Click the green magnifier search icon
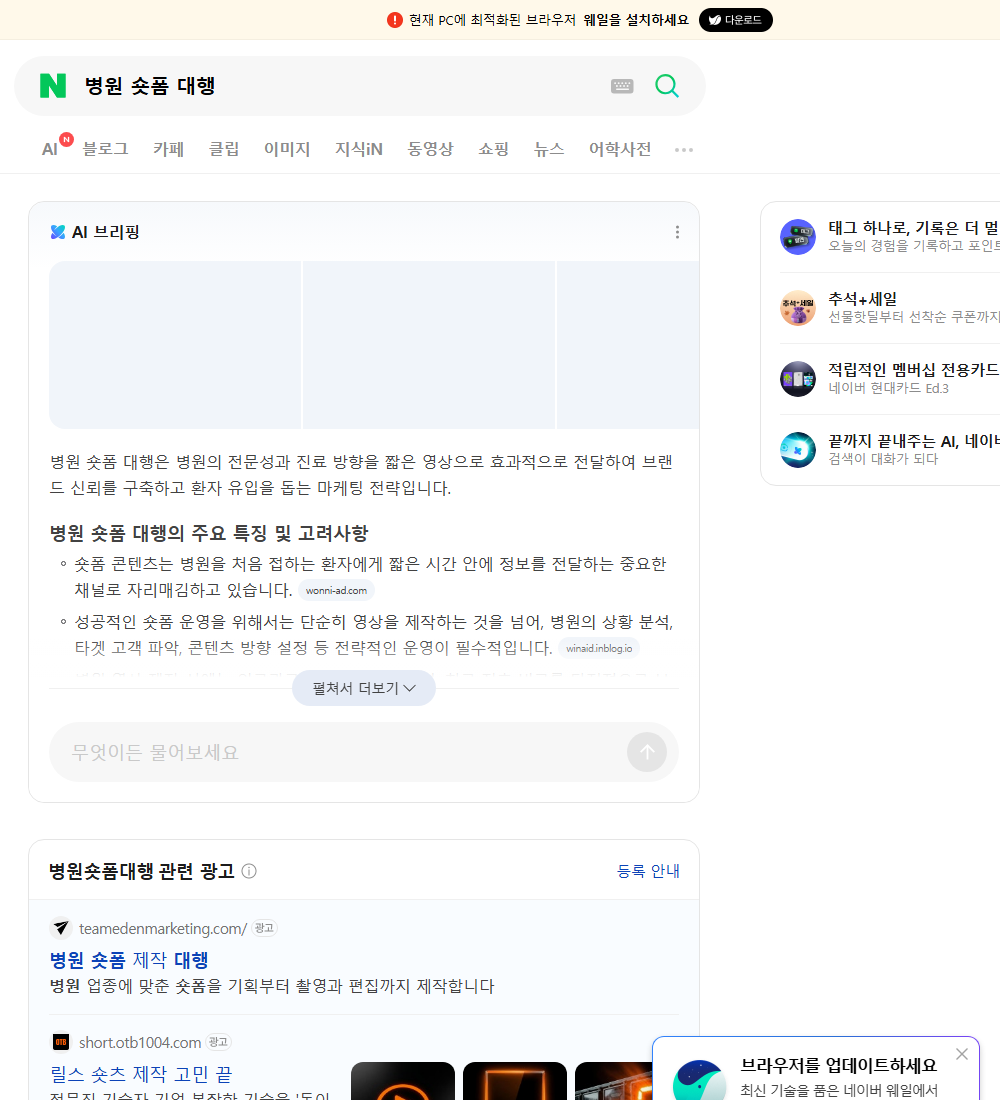Image resolution: width=1000 pixels, height=1100 pixels. pos(667,86)
